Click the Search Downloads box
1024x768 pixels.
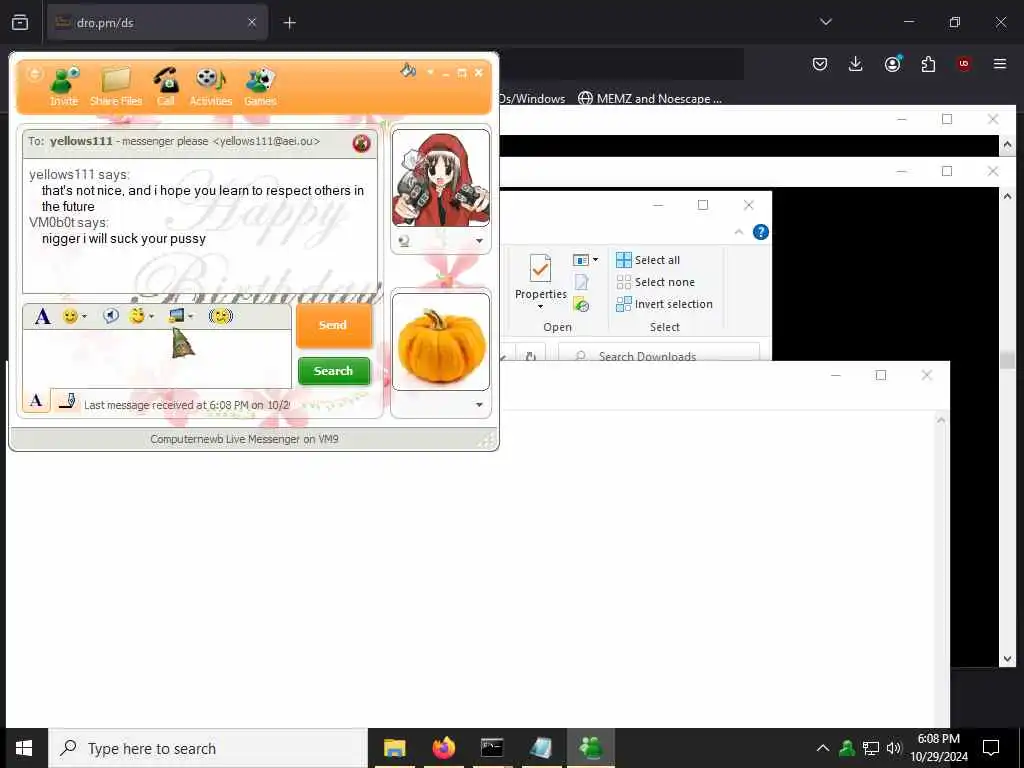tap(658, 354)
